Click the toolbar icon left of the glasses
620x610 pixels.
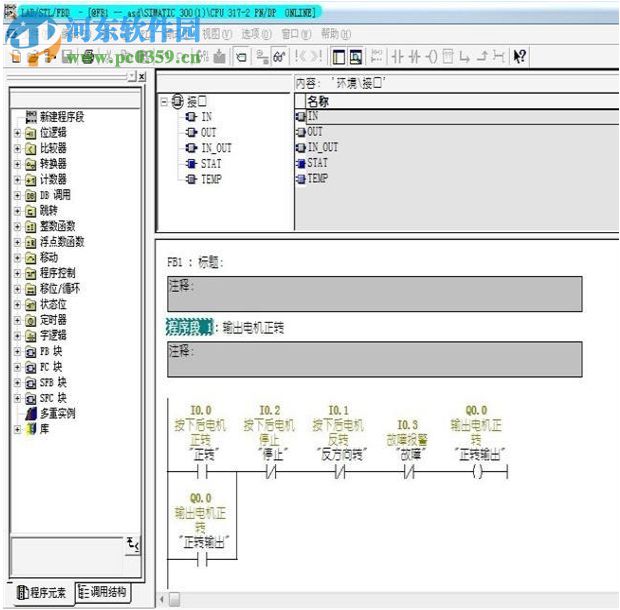pos(262,57)
